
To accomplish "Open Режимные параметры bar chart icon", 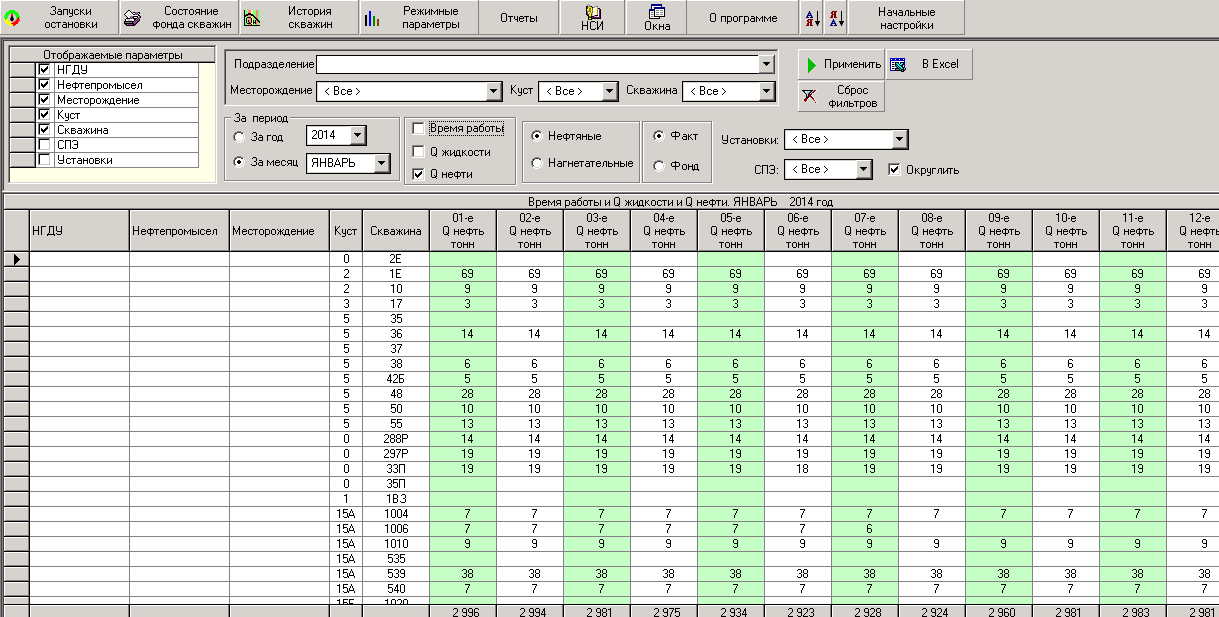I will (372, 18).
